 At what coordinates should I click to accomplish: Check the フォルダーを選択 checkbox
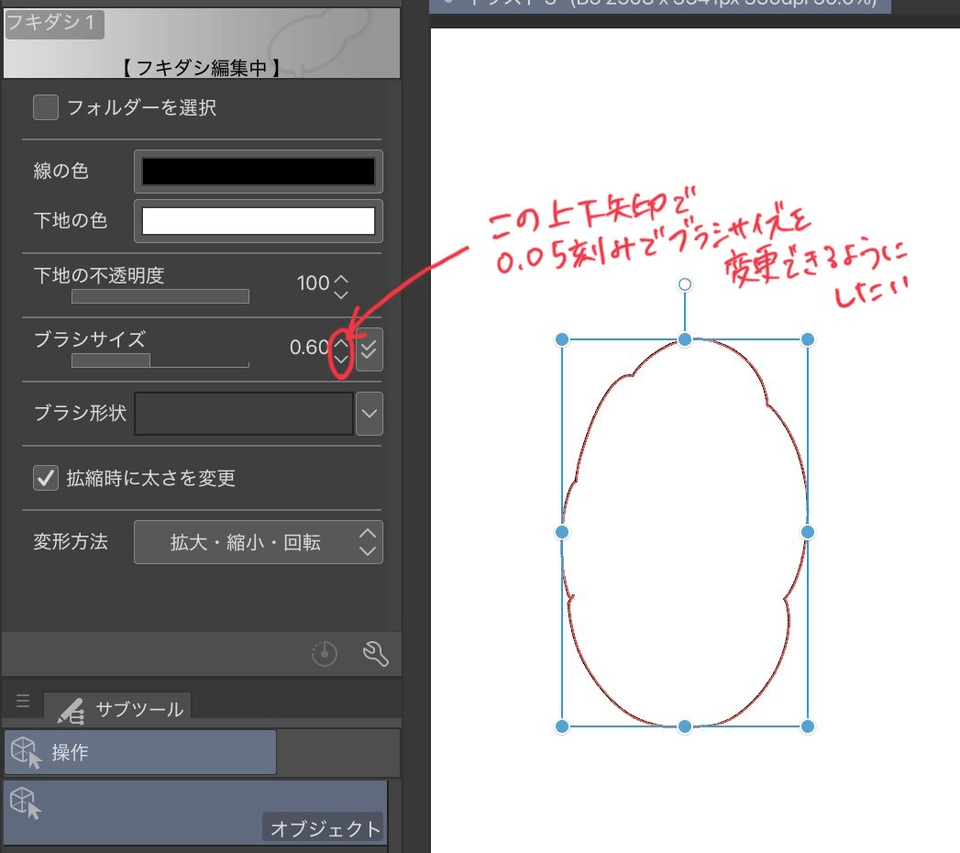46,107
